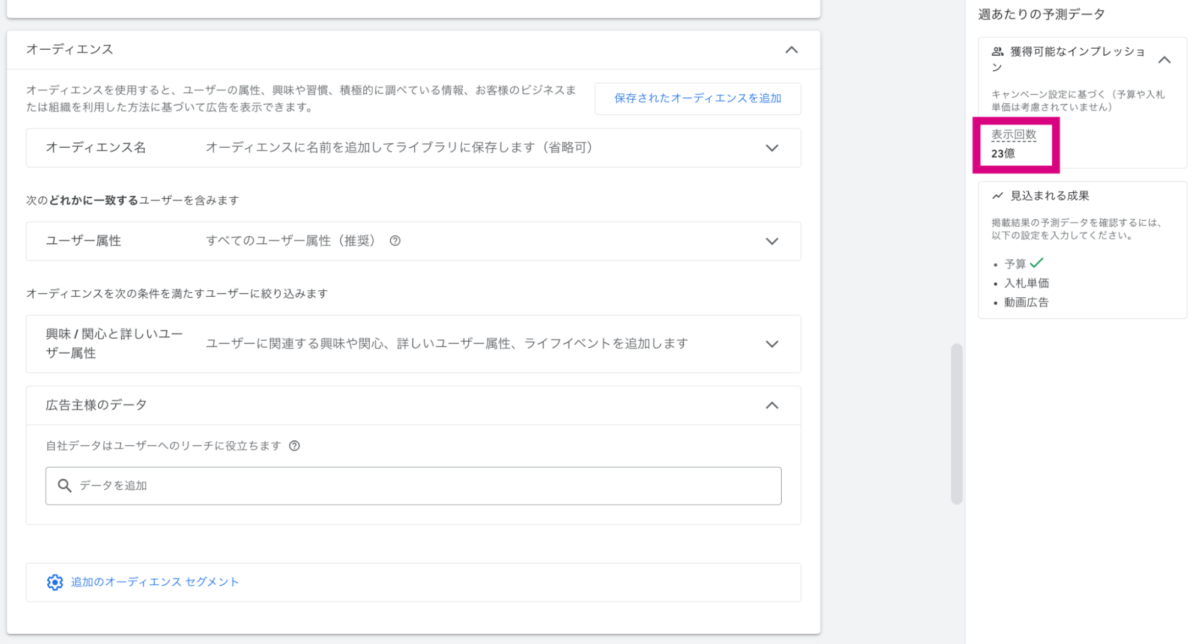Click the vertical page scrollbar thumb

[x=957, y=424]
